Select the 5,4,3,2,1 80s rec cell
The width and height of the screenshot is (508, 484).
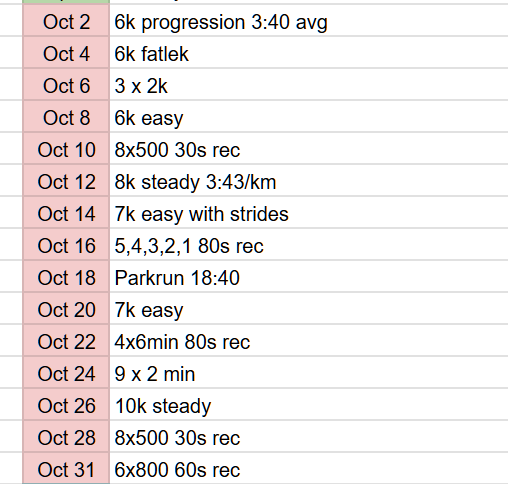pos(309,244)
